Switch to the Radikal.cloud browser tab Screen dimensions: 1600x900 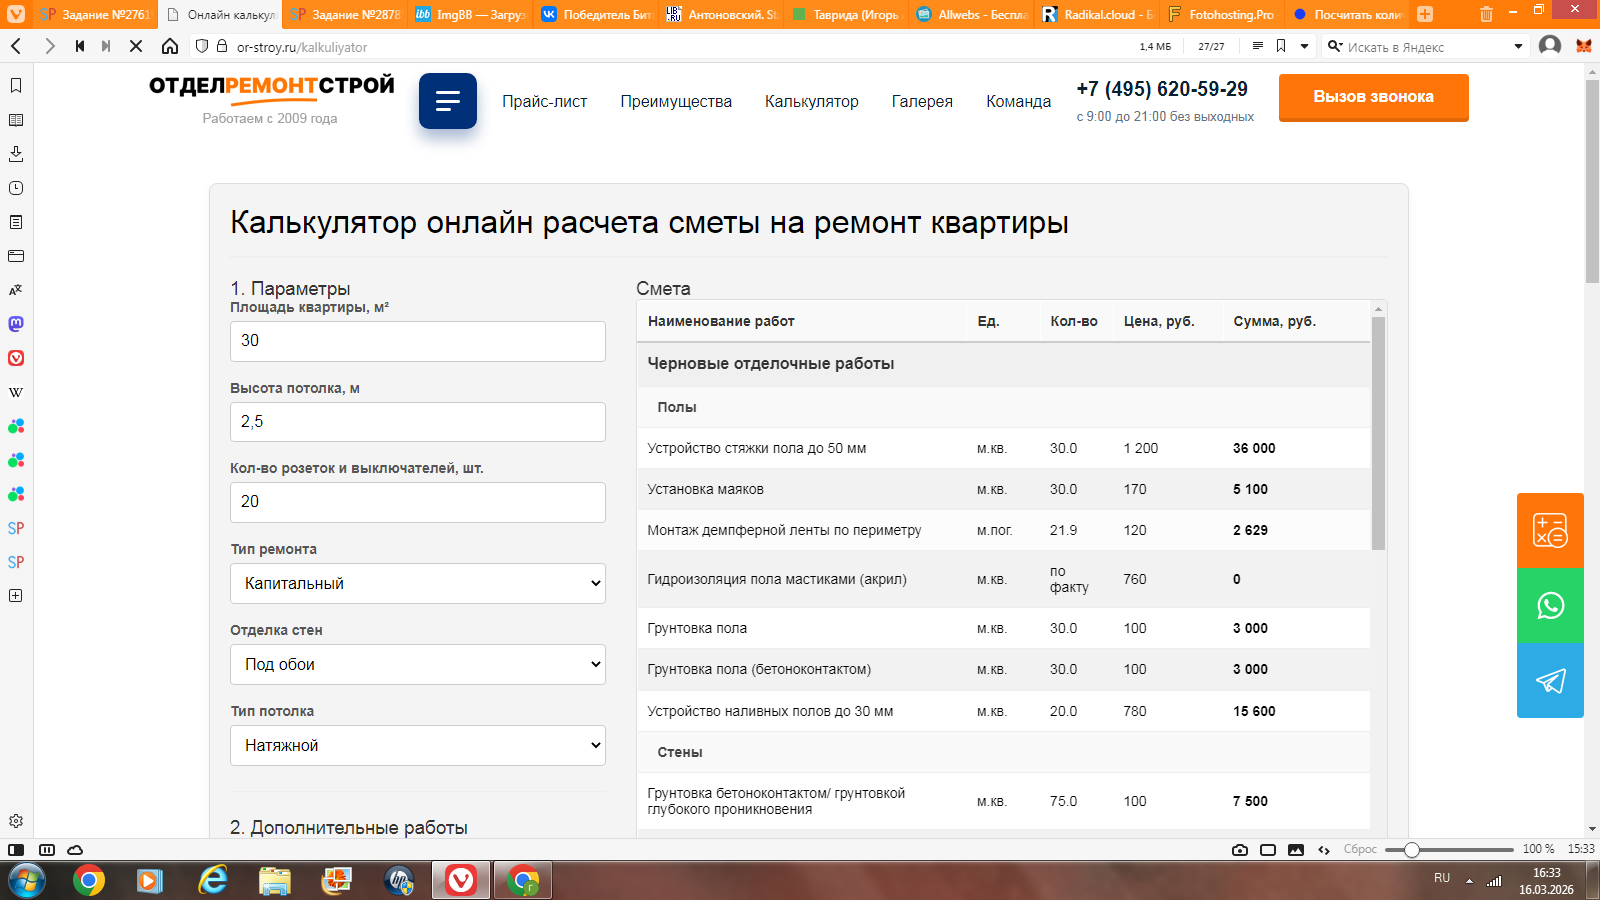pyautogui.click(x=1097, y=14)
